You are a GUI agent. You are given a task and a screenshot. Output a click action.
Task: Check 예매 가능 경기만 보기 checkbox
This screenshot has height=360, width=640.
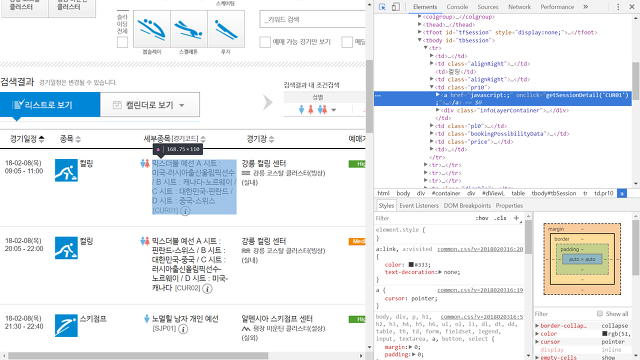pyautogui.click(x=265, y=42)
